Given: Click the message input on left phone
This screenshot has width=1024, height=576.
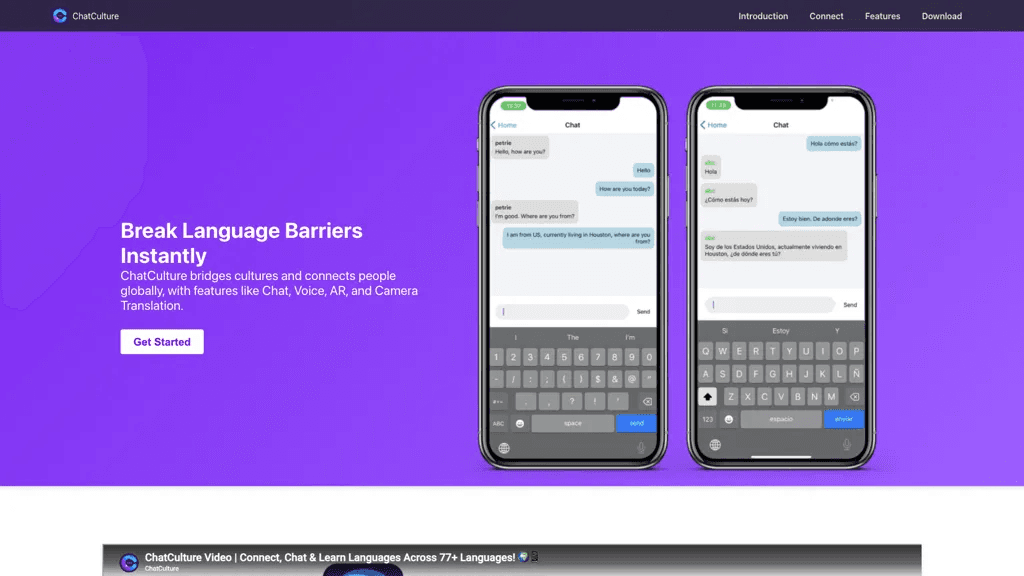Looking at the screenshot, I should coord(562,312).
